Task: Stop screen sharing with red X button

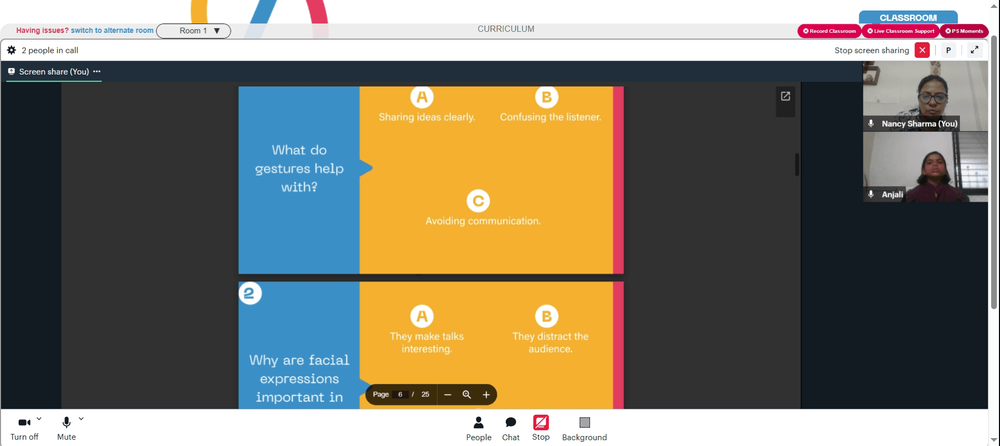Action: tap(922, 50)
